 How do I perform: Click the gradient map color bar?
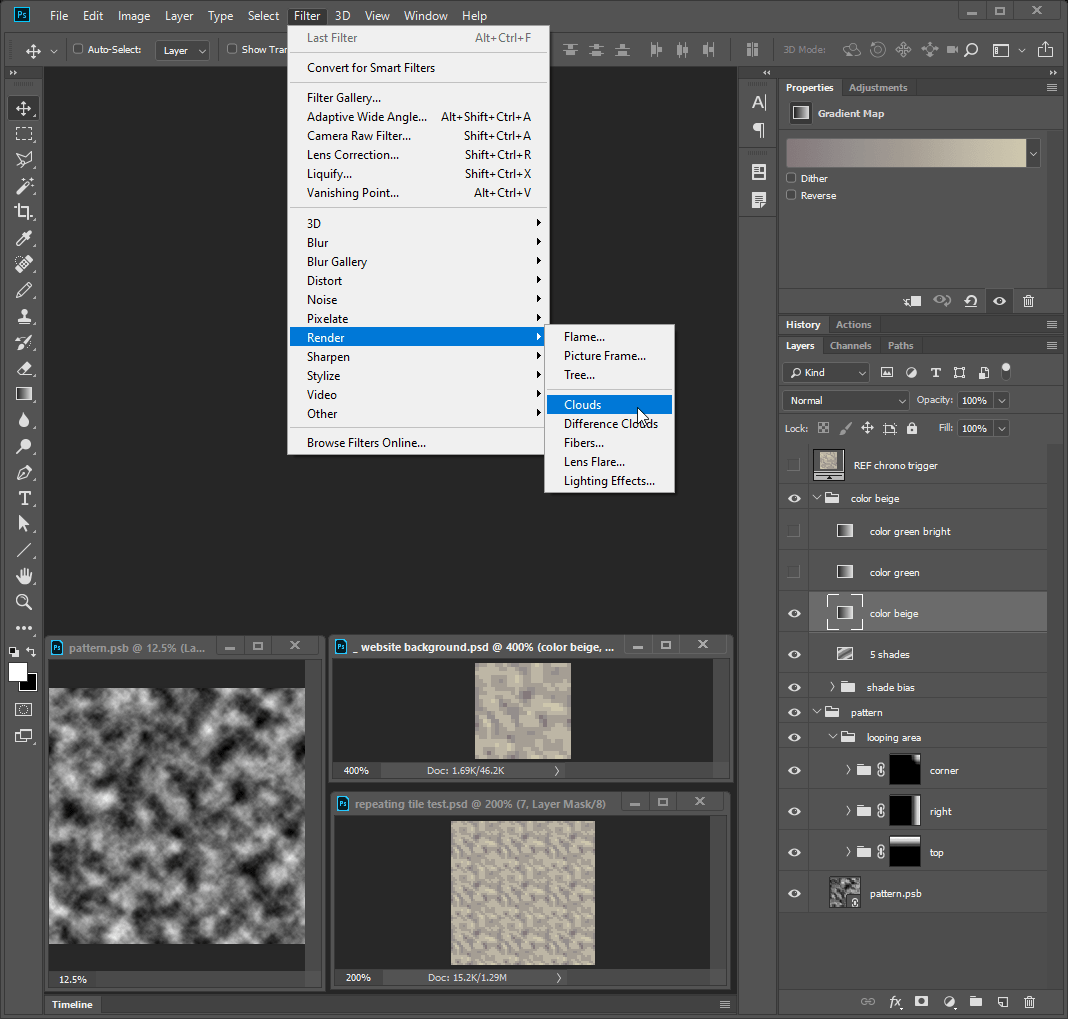coord(906,153)
